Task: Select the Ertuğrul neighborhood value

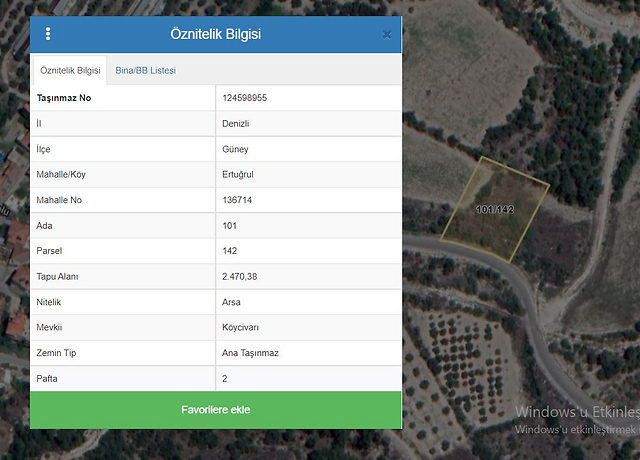Action: [x=239, y=175]
